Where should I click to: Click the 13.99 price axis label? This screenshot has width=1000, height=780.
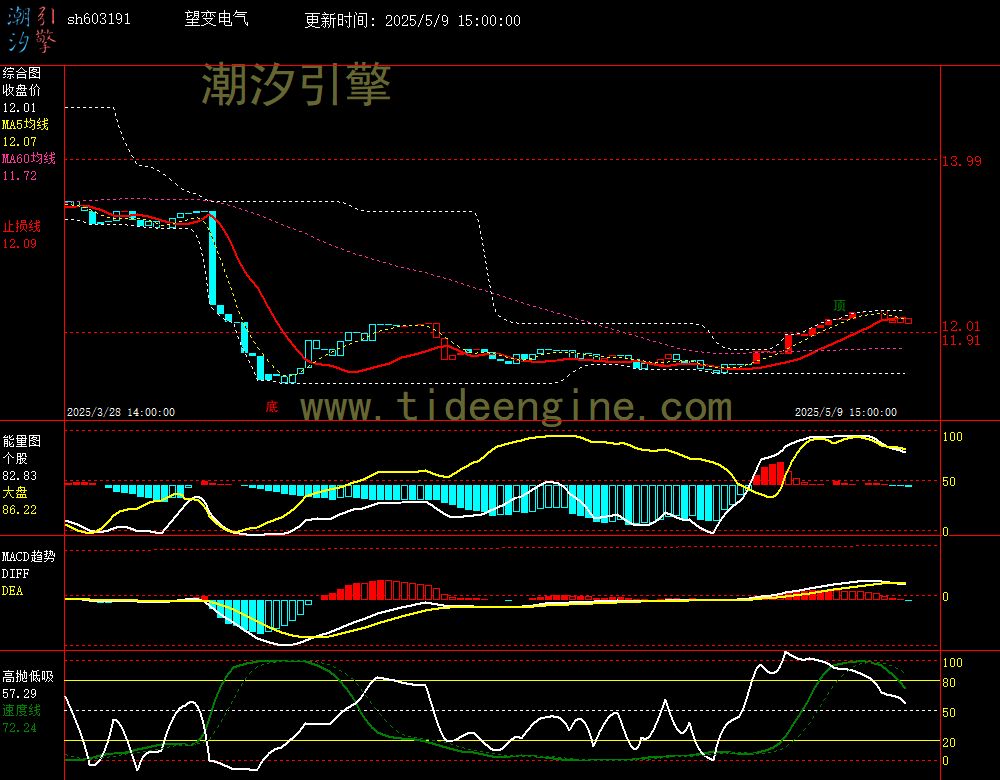(x=962, y=161)
